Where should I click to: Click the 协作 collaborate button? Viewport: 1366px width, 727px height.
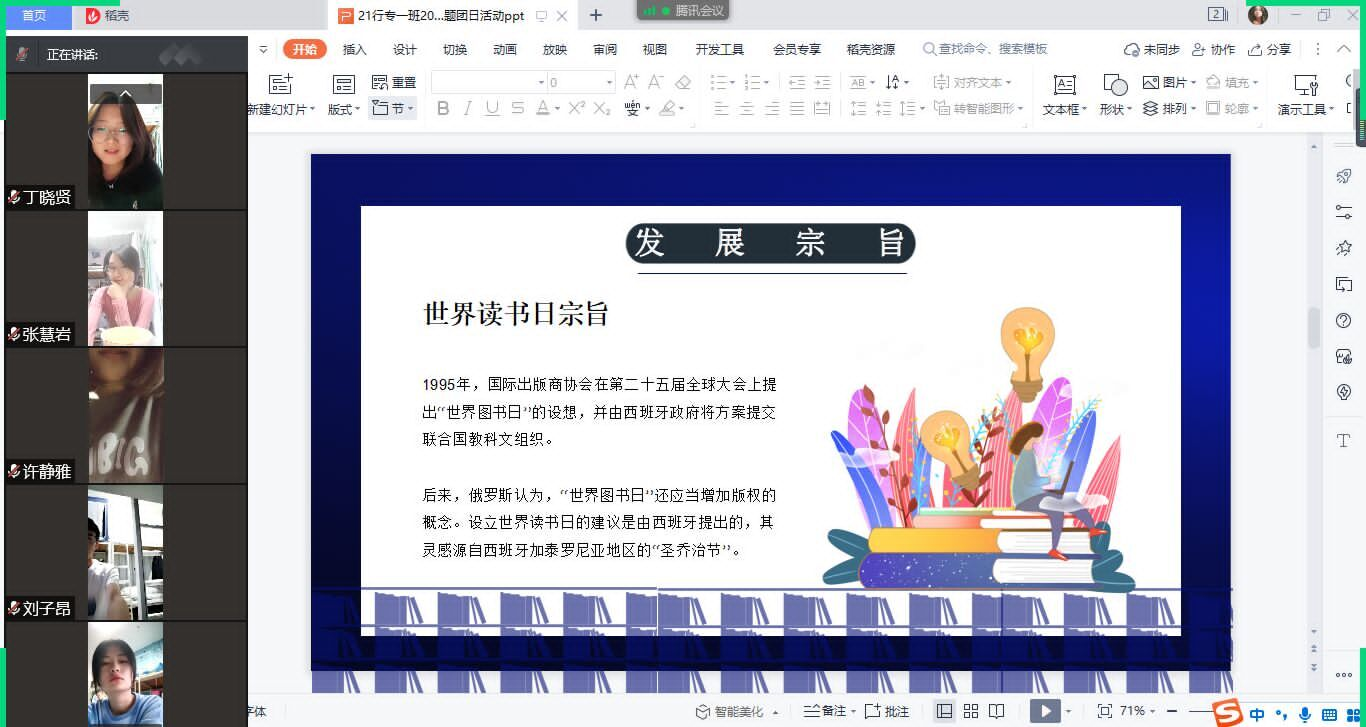[x=1214, y=49]
